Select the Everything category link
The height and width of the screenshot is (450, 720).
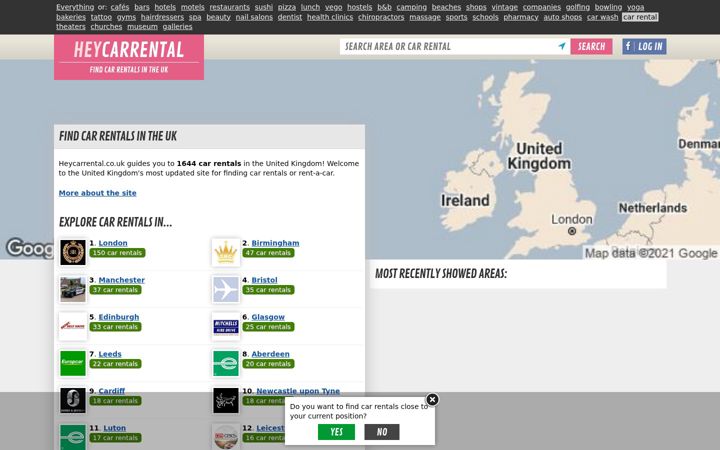75,7
